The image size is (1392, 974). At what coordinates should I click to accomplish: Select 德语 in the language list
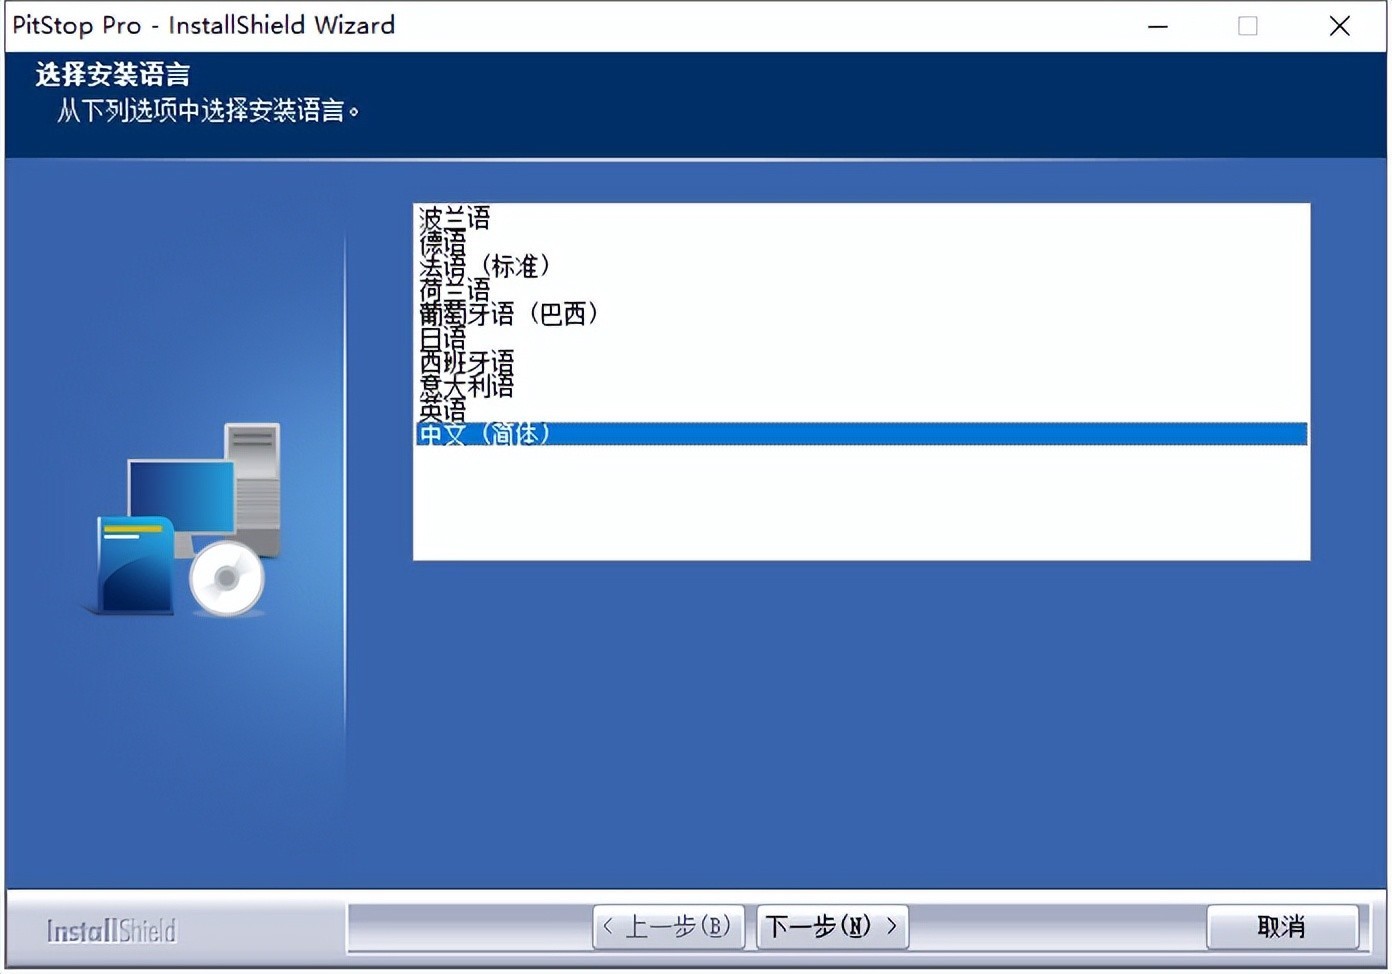point(861,241)
